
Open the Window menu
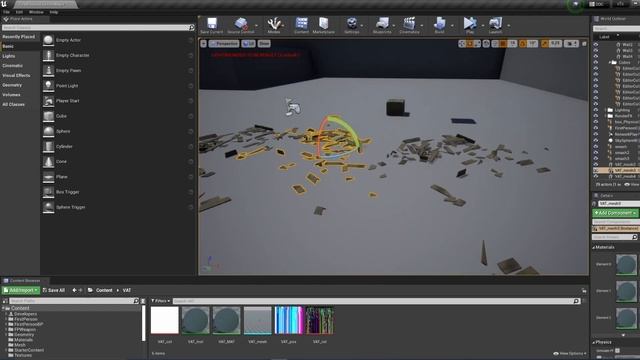pyautogui.click(x=36, y=12)
